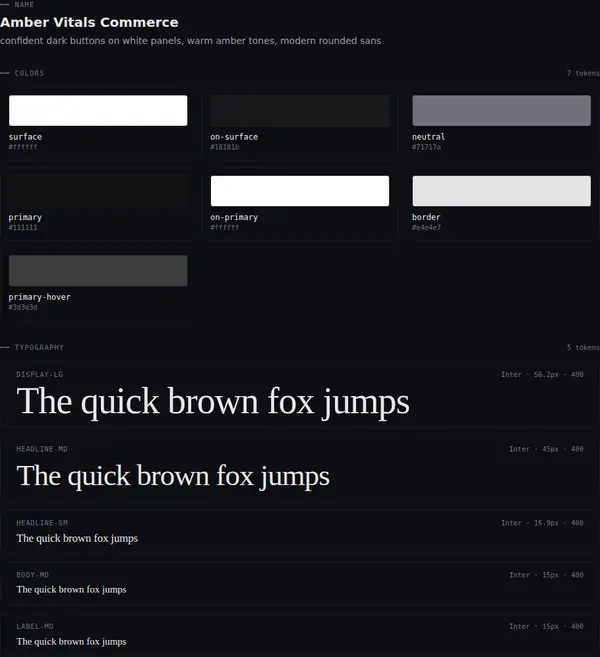Click the primary-hover swatch
The height and width of the screenshot is (657, 600).
[98, 271]
